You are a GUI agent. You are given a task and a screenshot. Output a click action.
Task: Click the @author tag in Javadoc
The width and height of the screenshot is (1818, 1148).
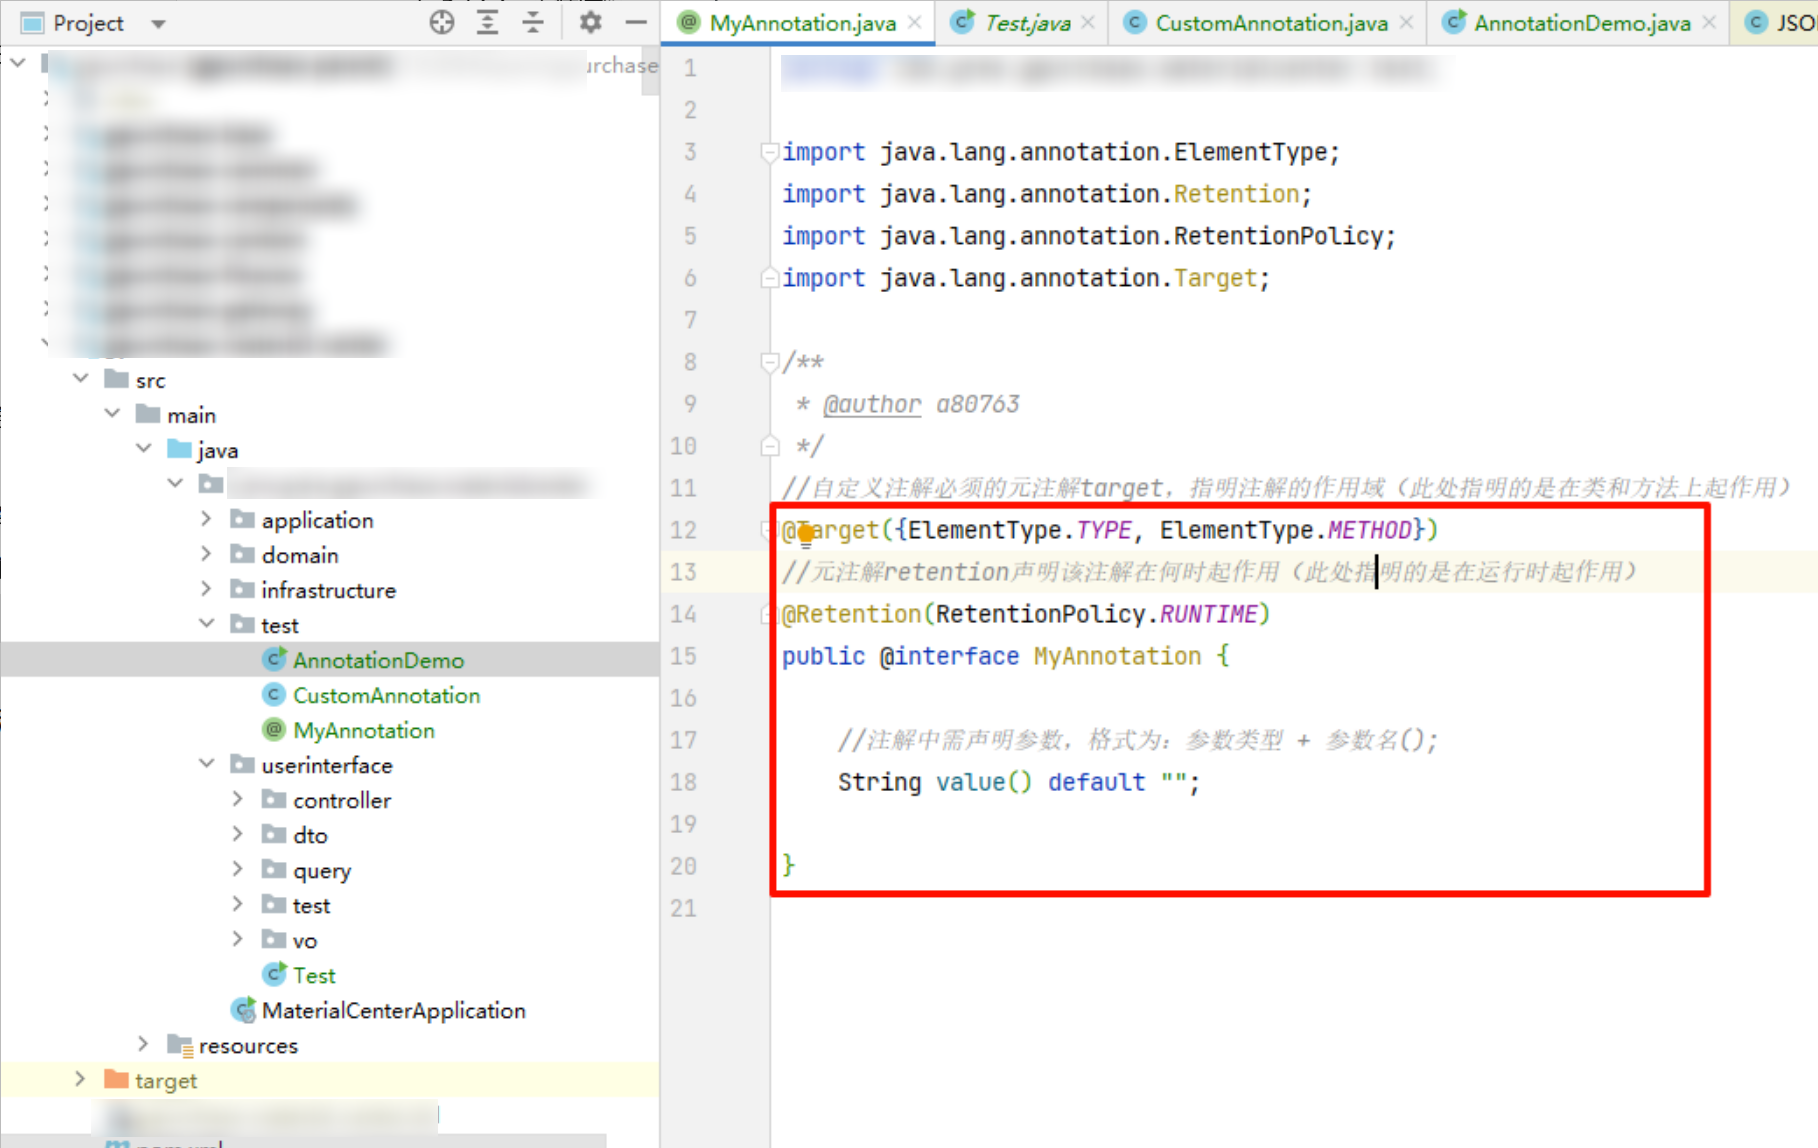pos(872,404)
